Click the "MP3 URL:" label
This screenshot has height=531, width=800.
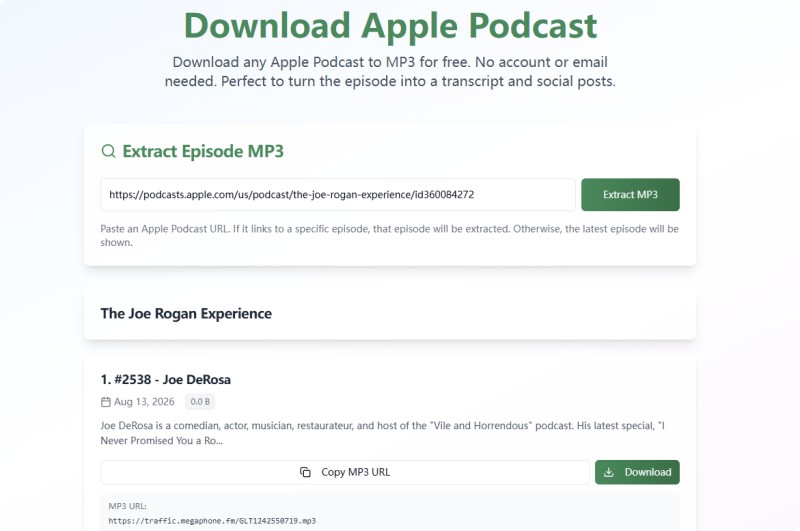[128, 506]
